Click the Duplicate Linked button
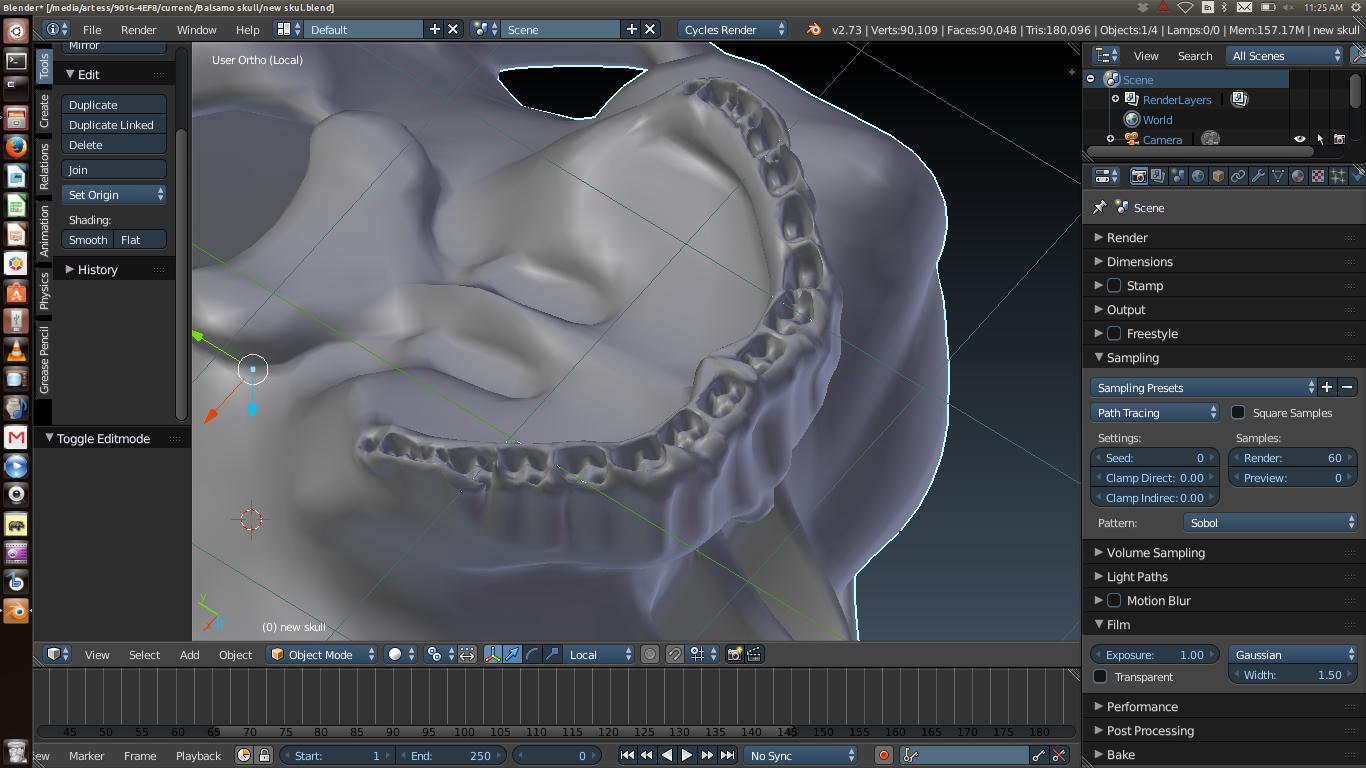Image resolution: width=1366 pixels, height=768 pixels. coord(114,124)
